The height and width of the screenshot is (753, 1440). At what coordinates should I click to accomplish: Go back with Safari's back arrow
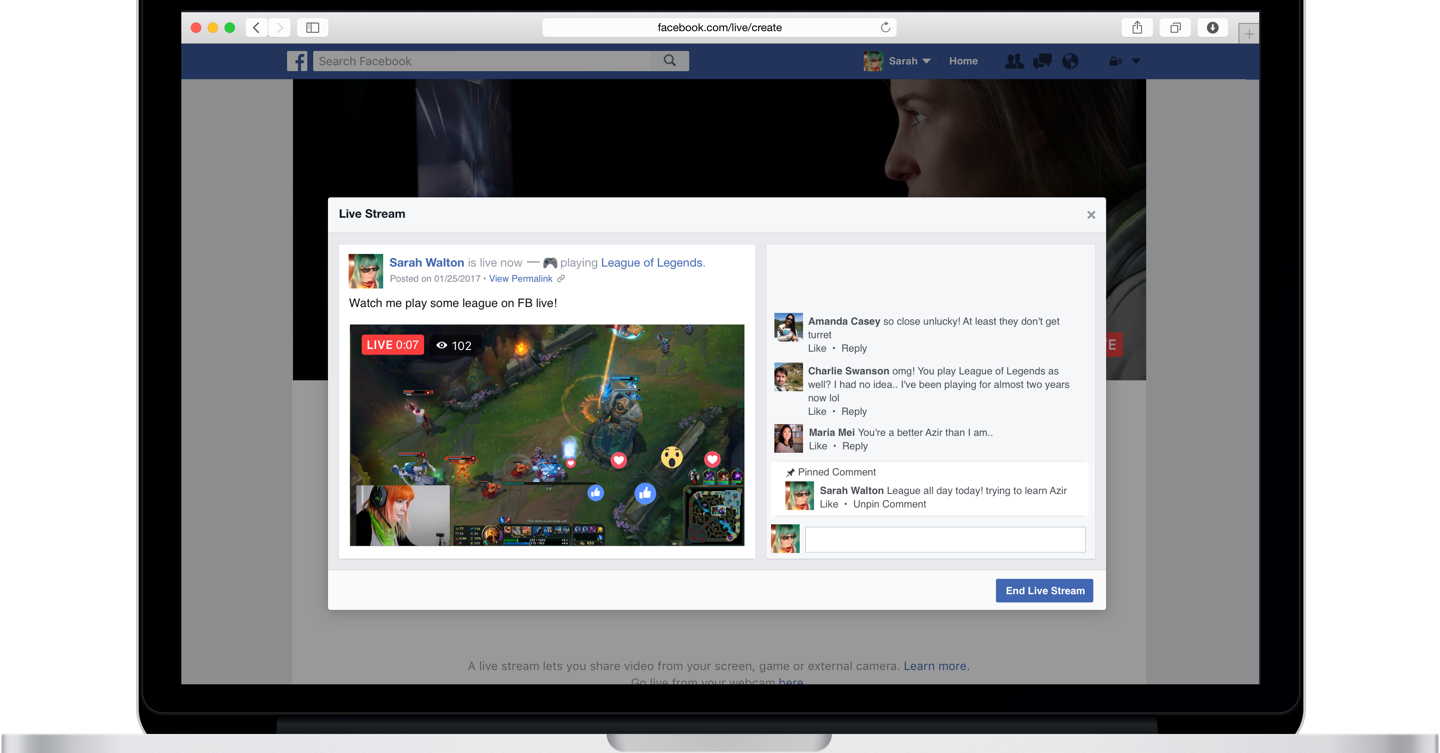point(256,28)
